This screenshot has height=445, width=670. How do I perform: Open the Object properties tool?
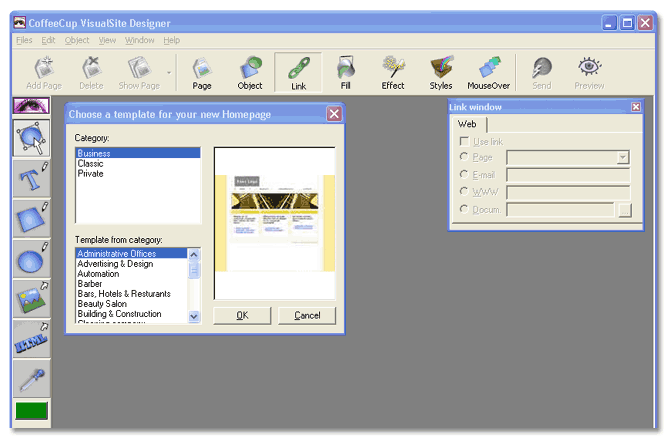click(x=250, y=73)
